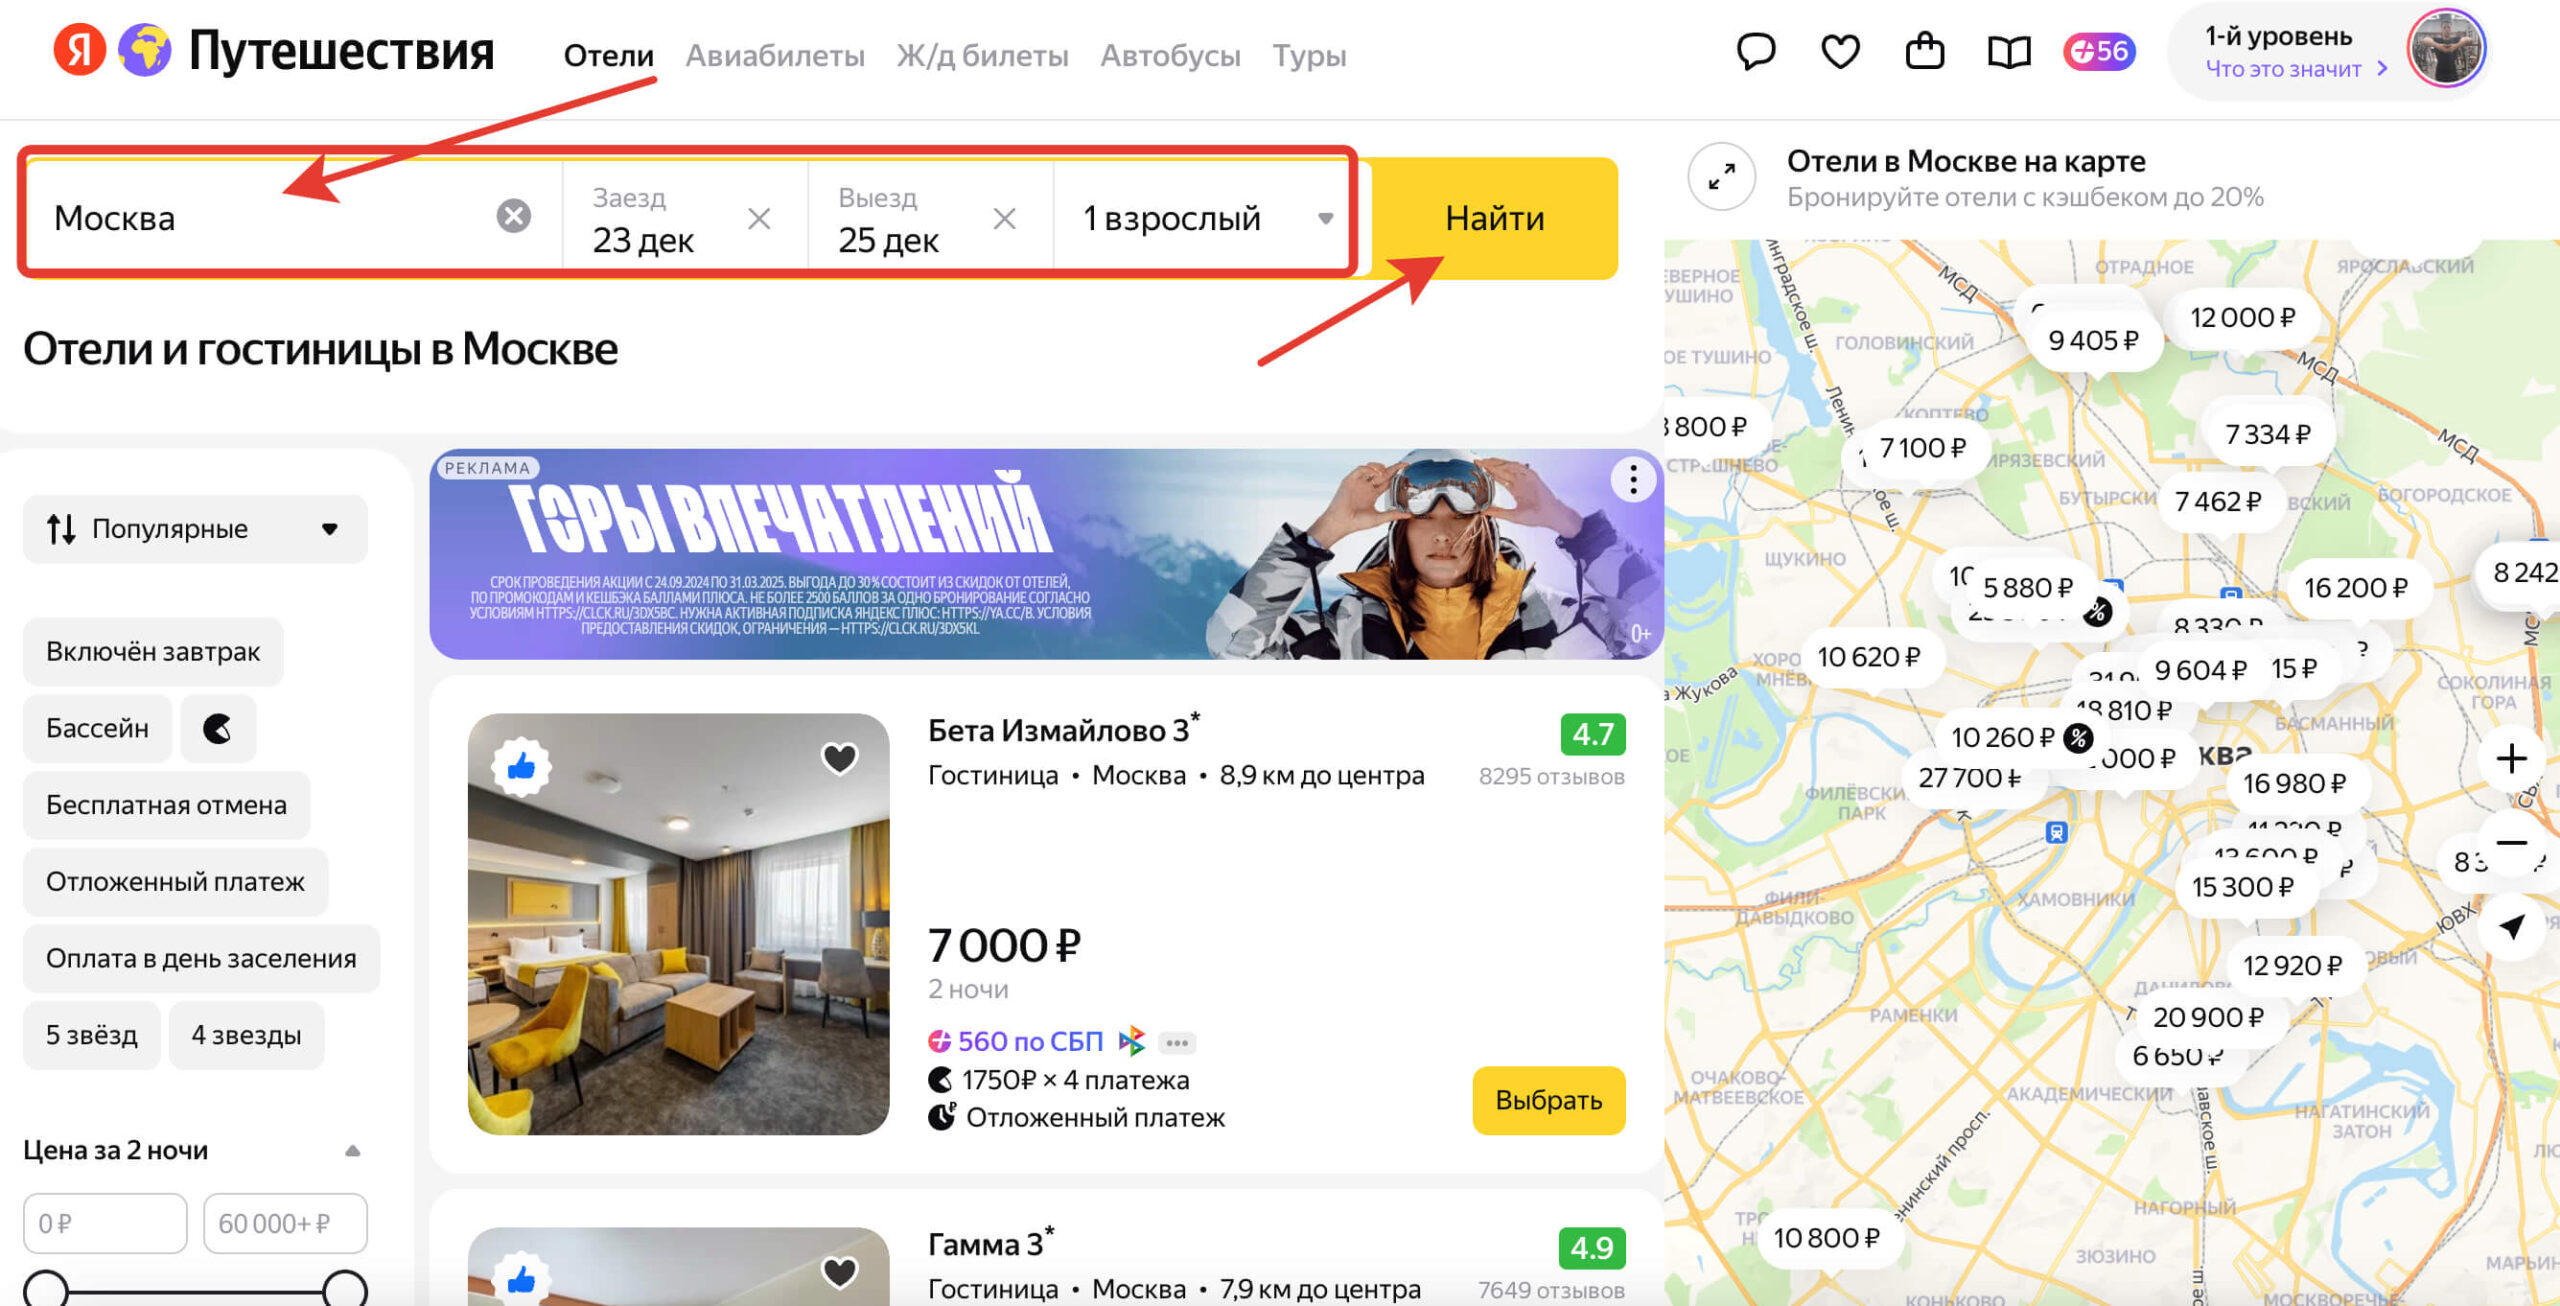This screenshot has height=1306, width=2560.
Task: Toggle the Бассейн filter chip
Action: click(x=97, y=728)
